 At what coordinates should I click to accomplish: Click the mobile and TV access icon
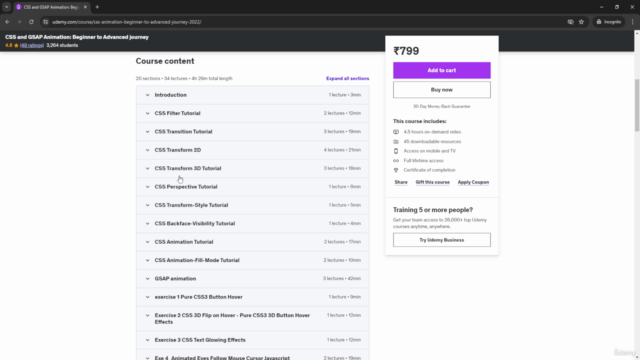click(x=396, y=151)
